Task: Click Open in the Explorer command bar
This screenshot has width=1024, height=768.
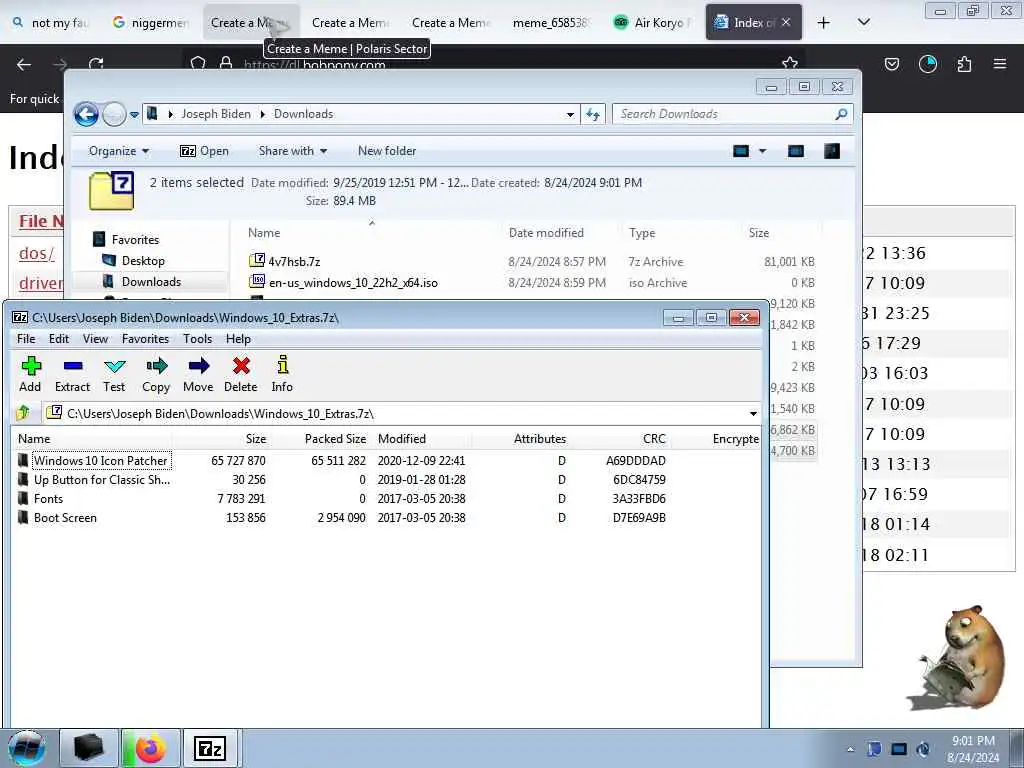Action: 204,151
